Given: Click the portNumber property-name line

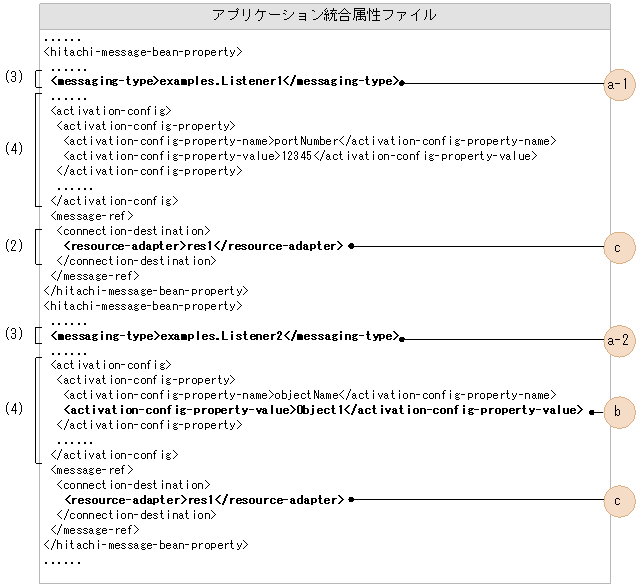Looking at the screenshot, I should click(309, 141).
